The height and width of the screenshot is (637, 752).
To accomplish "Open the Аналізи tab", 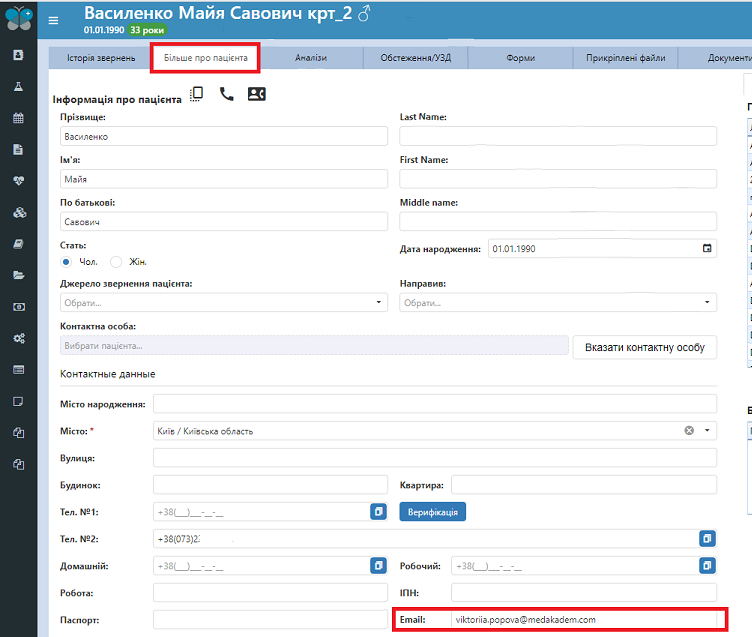I will (x=310, y=58).
